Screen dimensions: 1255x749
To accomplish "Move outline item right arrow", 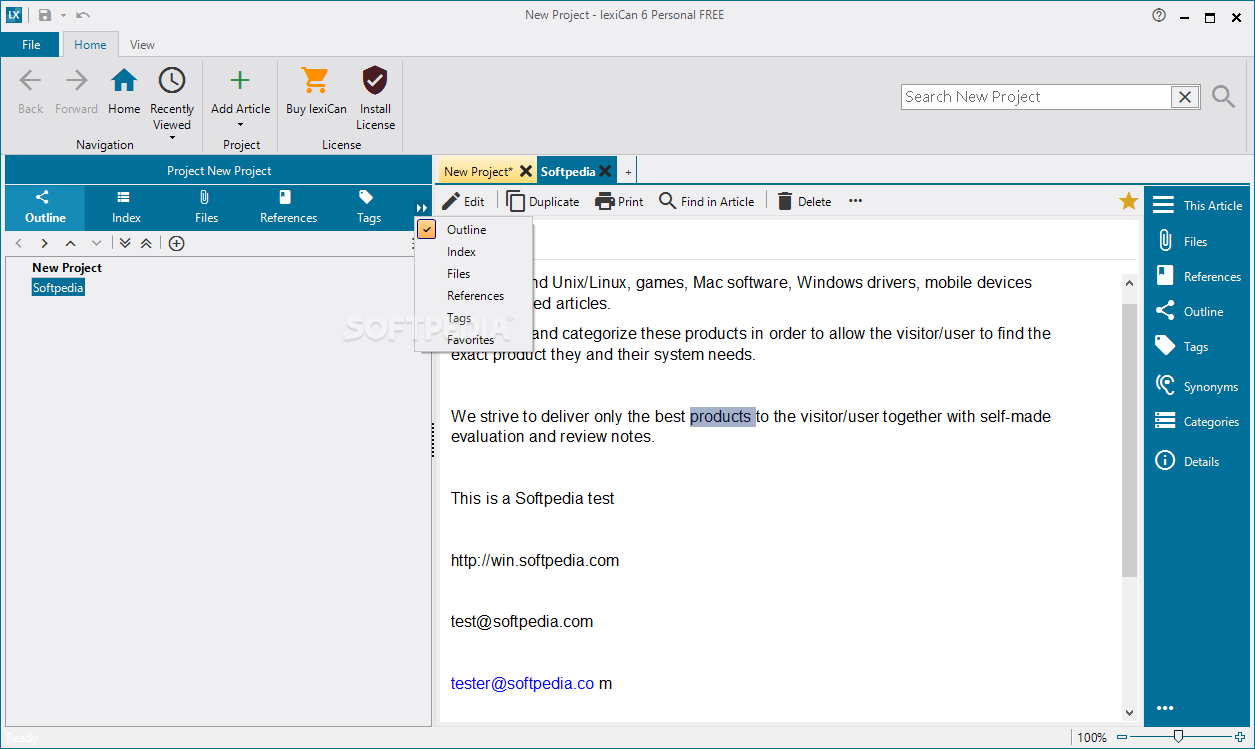I will click(44, 243).
